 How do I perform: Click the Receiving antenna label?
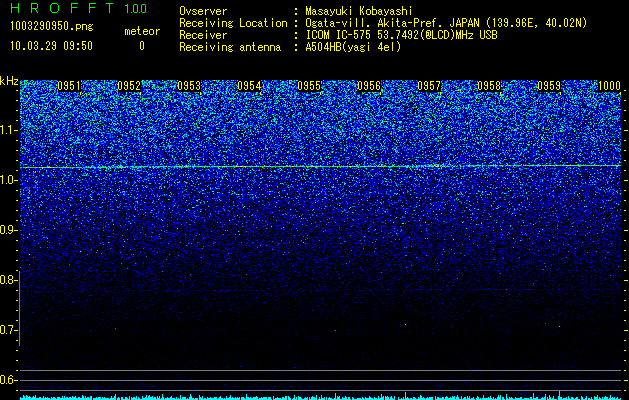[230, 47]
